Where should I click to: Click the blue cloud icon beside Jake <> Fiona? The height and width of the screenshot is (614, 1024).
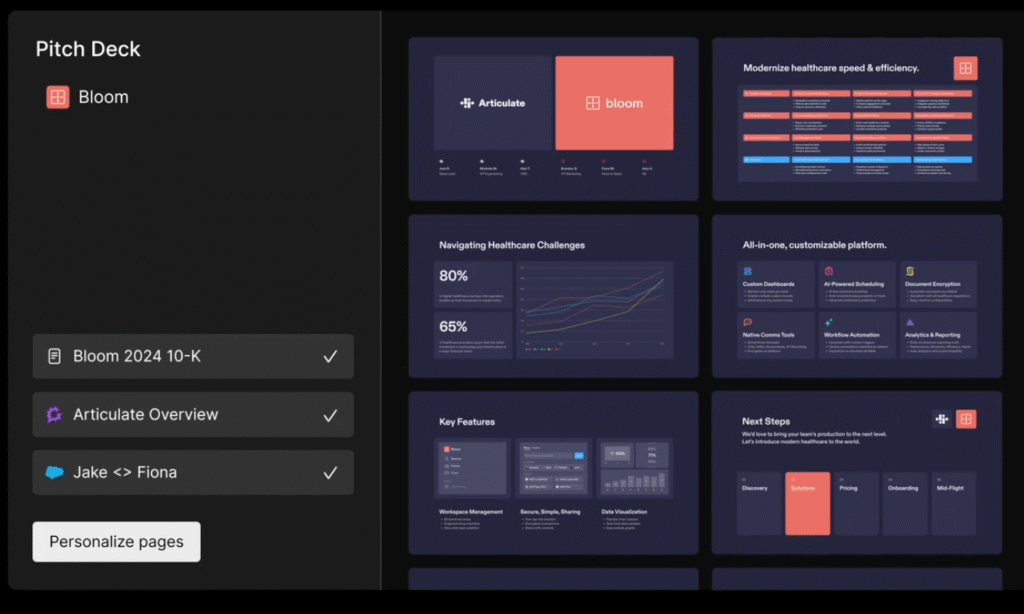[x=54, y=472]
